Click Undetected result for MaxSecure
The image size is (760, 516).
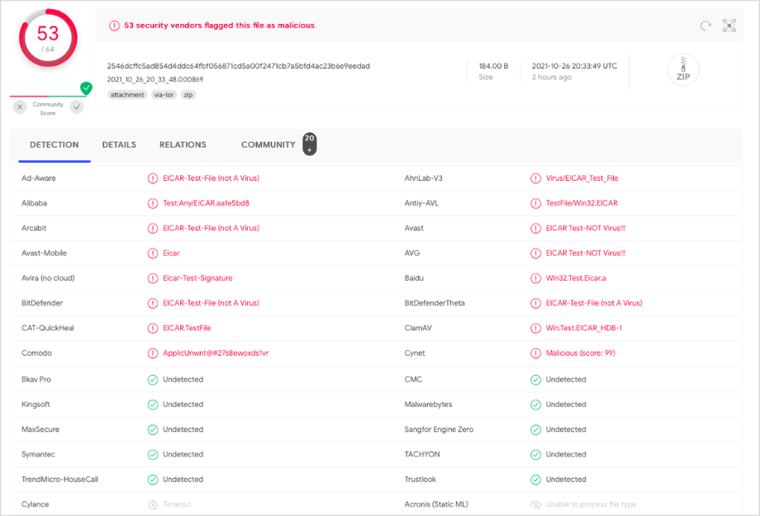point(183,430)
